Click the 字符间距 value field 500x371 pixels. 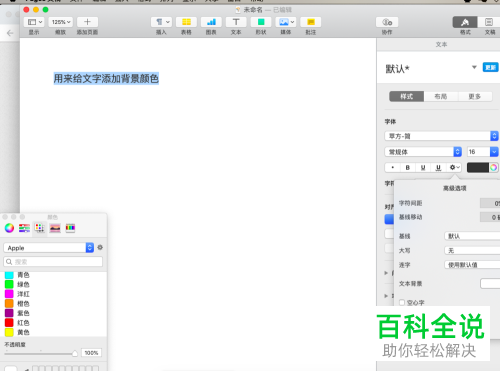click(490, 203)
